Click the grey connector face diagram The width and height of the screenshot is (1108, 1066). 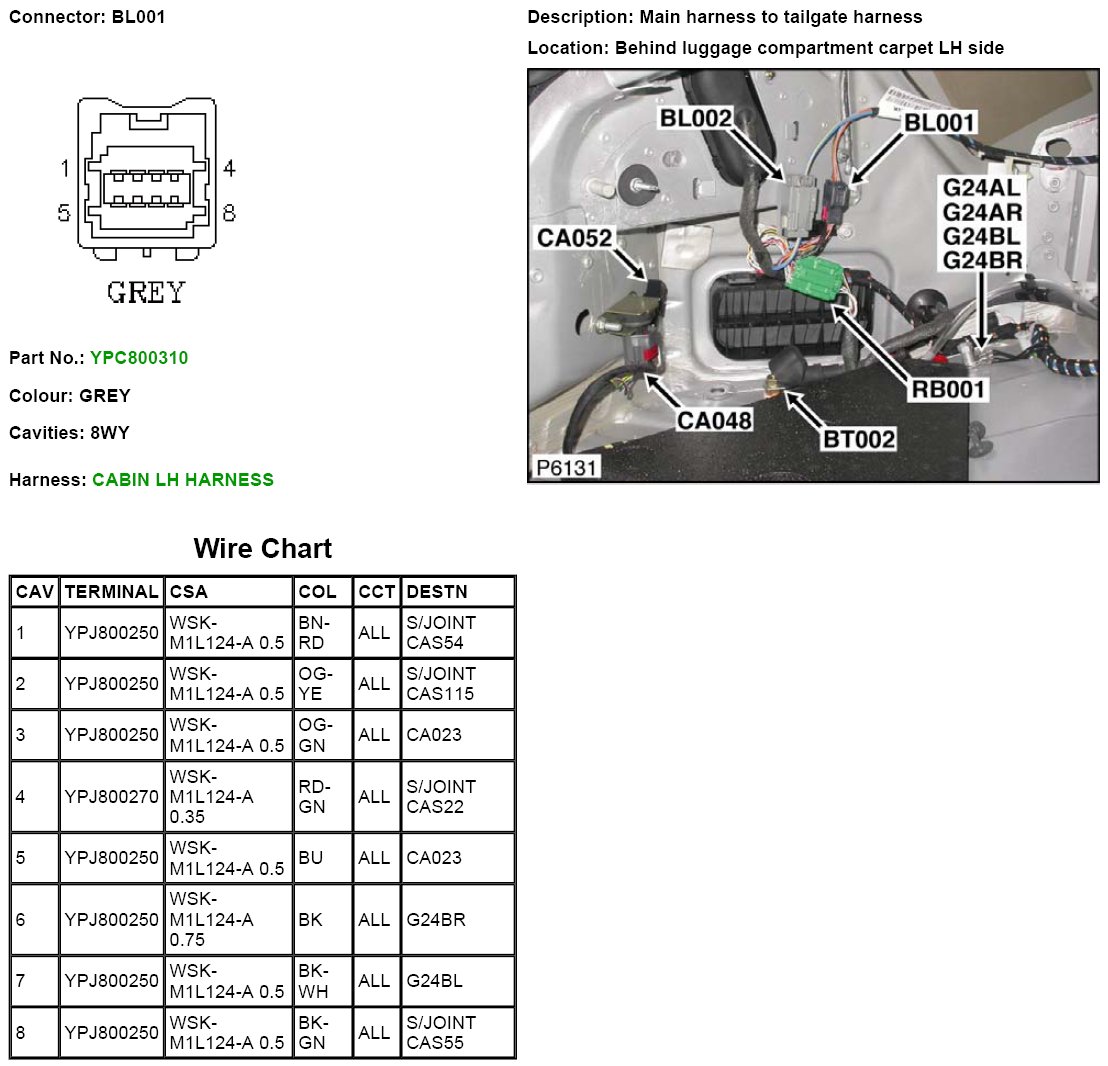[x=146, y=179]
